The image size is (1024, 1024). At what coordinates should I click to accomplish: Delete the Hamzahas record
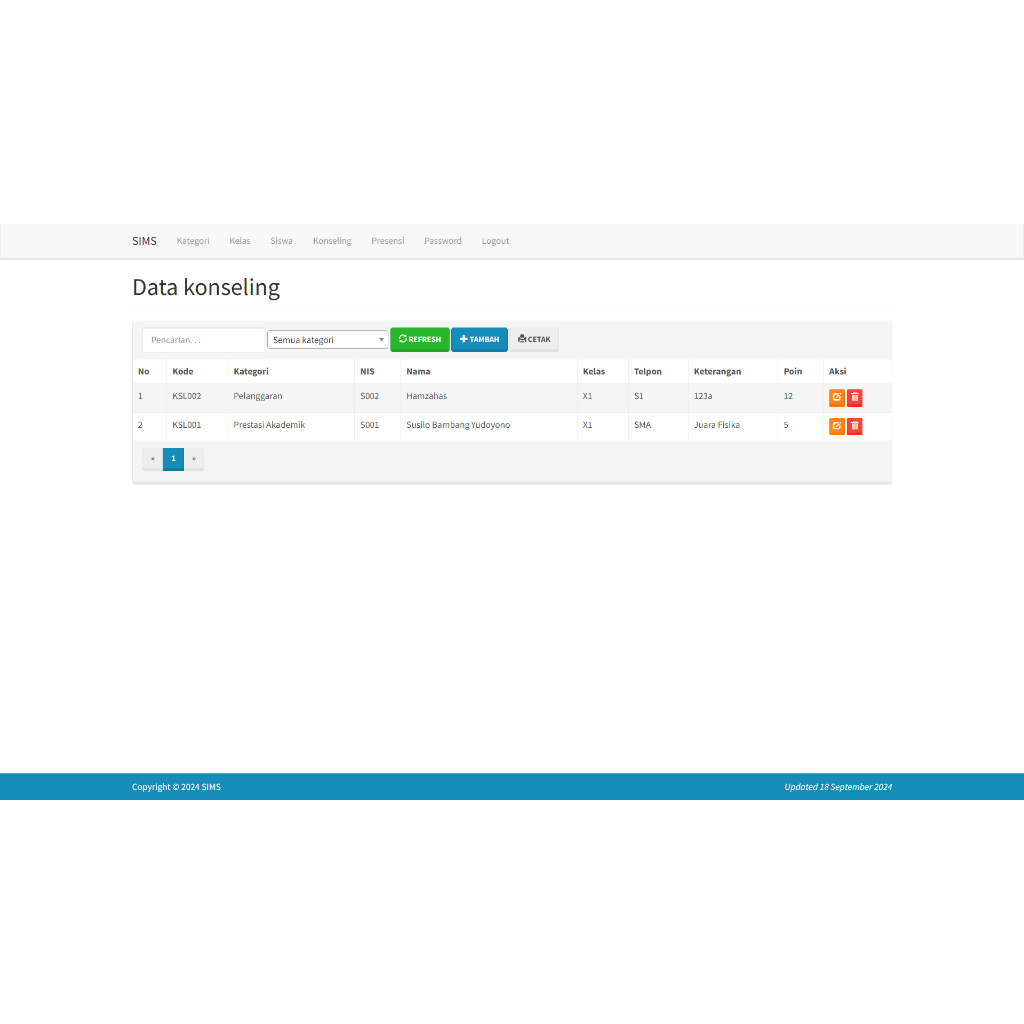click(x=854, y=398)
